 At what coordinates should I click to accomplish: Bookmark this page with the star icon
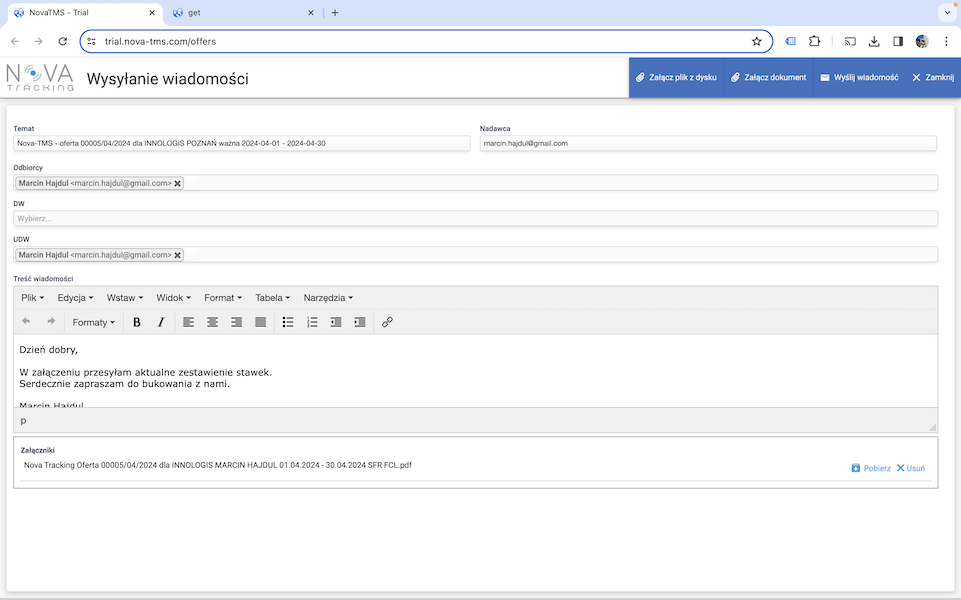pyautogui.click(x=757, y=41)
